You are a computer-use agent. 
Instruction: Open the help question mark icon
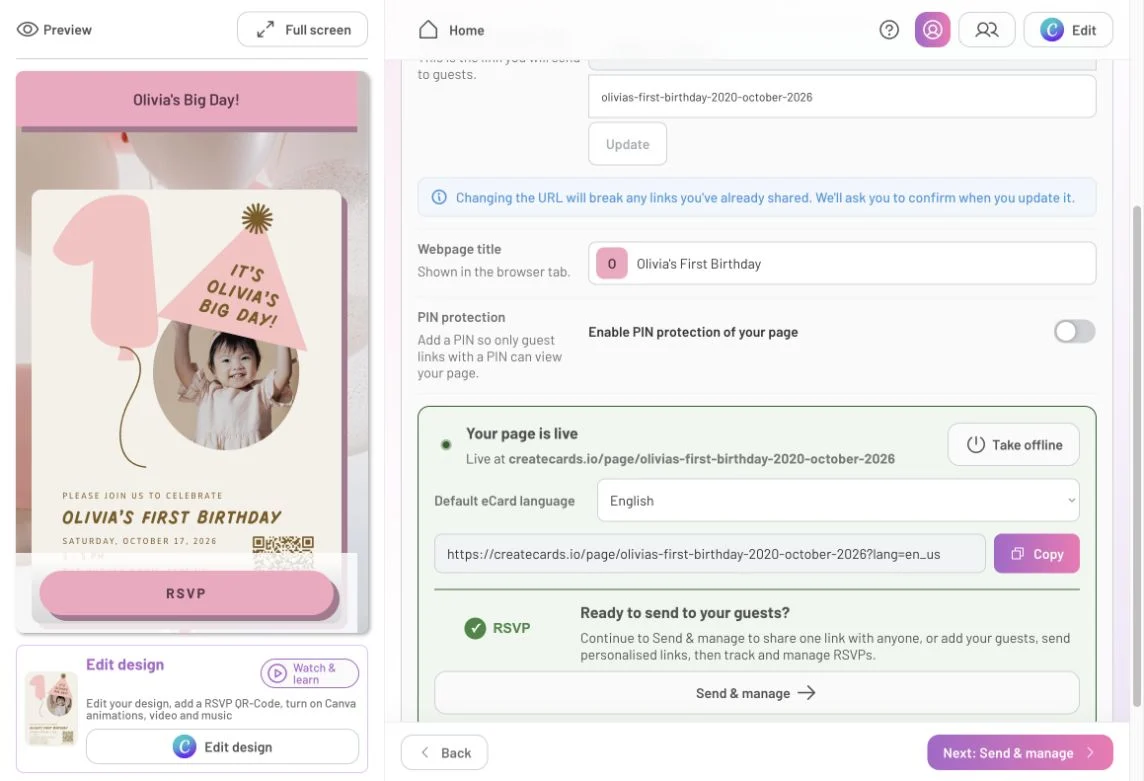coord(889,30)
